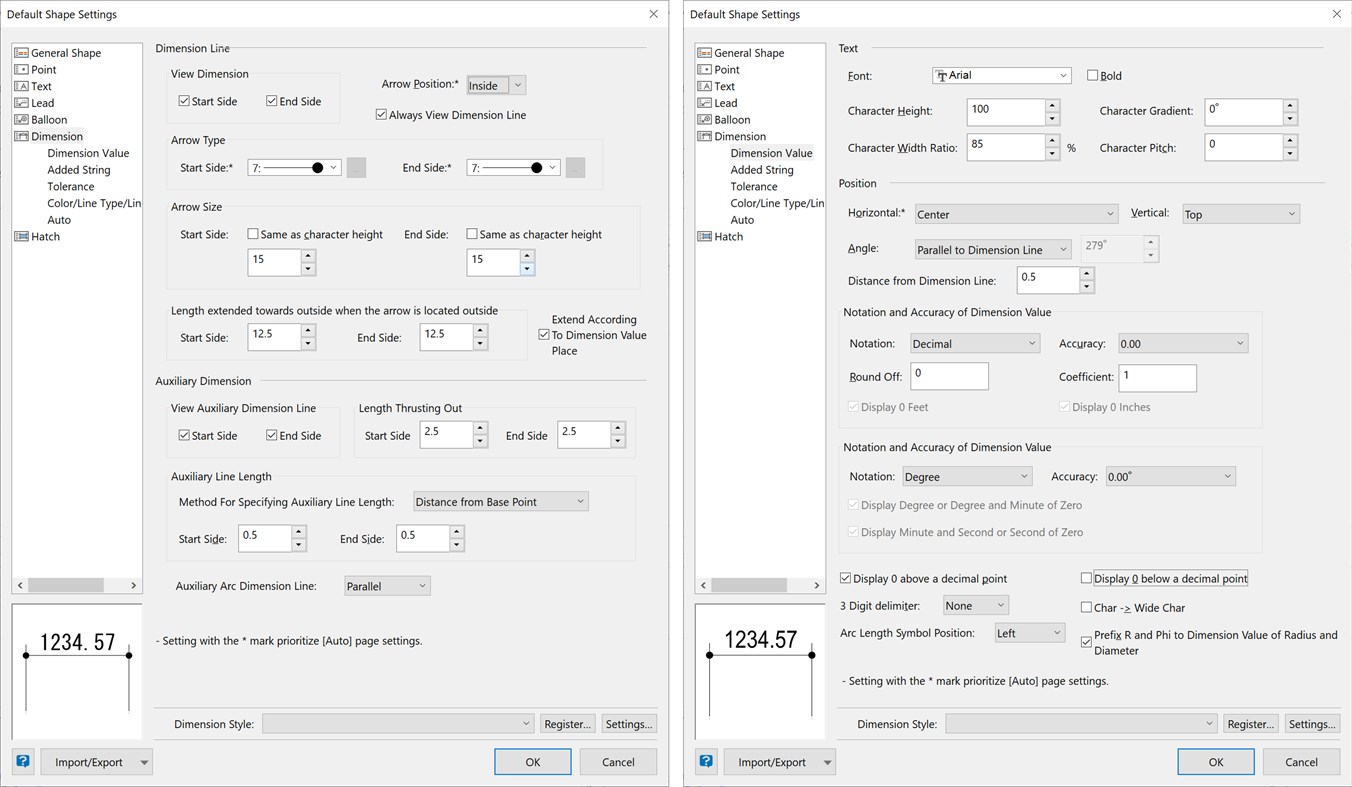This screenshot has width=1352, height=787.
Task: Click the help icon in the right dialog
Action: [x=705, y=761]
